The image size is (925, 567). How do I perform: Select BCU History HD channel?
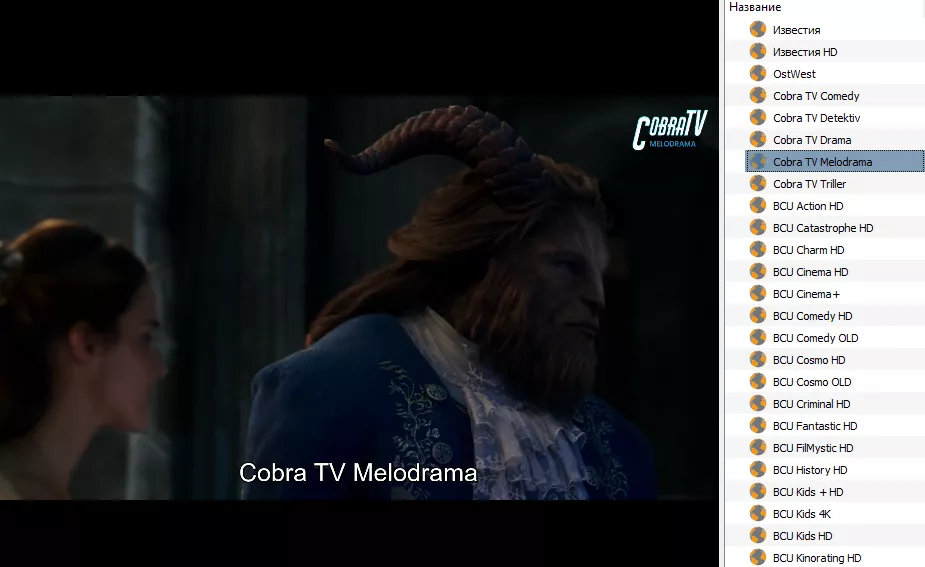point(810,470)
